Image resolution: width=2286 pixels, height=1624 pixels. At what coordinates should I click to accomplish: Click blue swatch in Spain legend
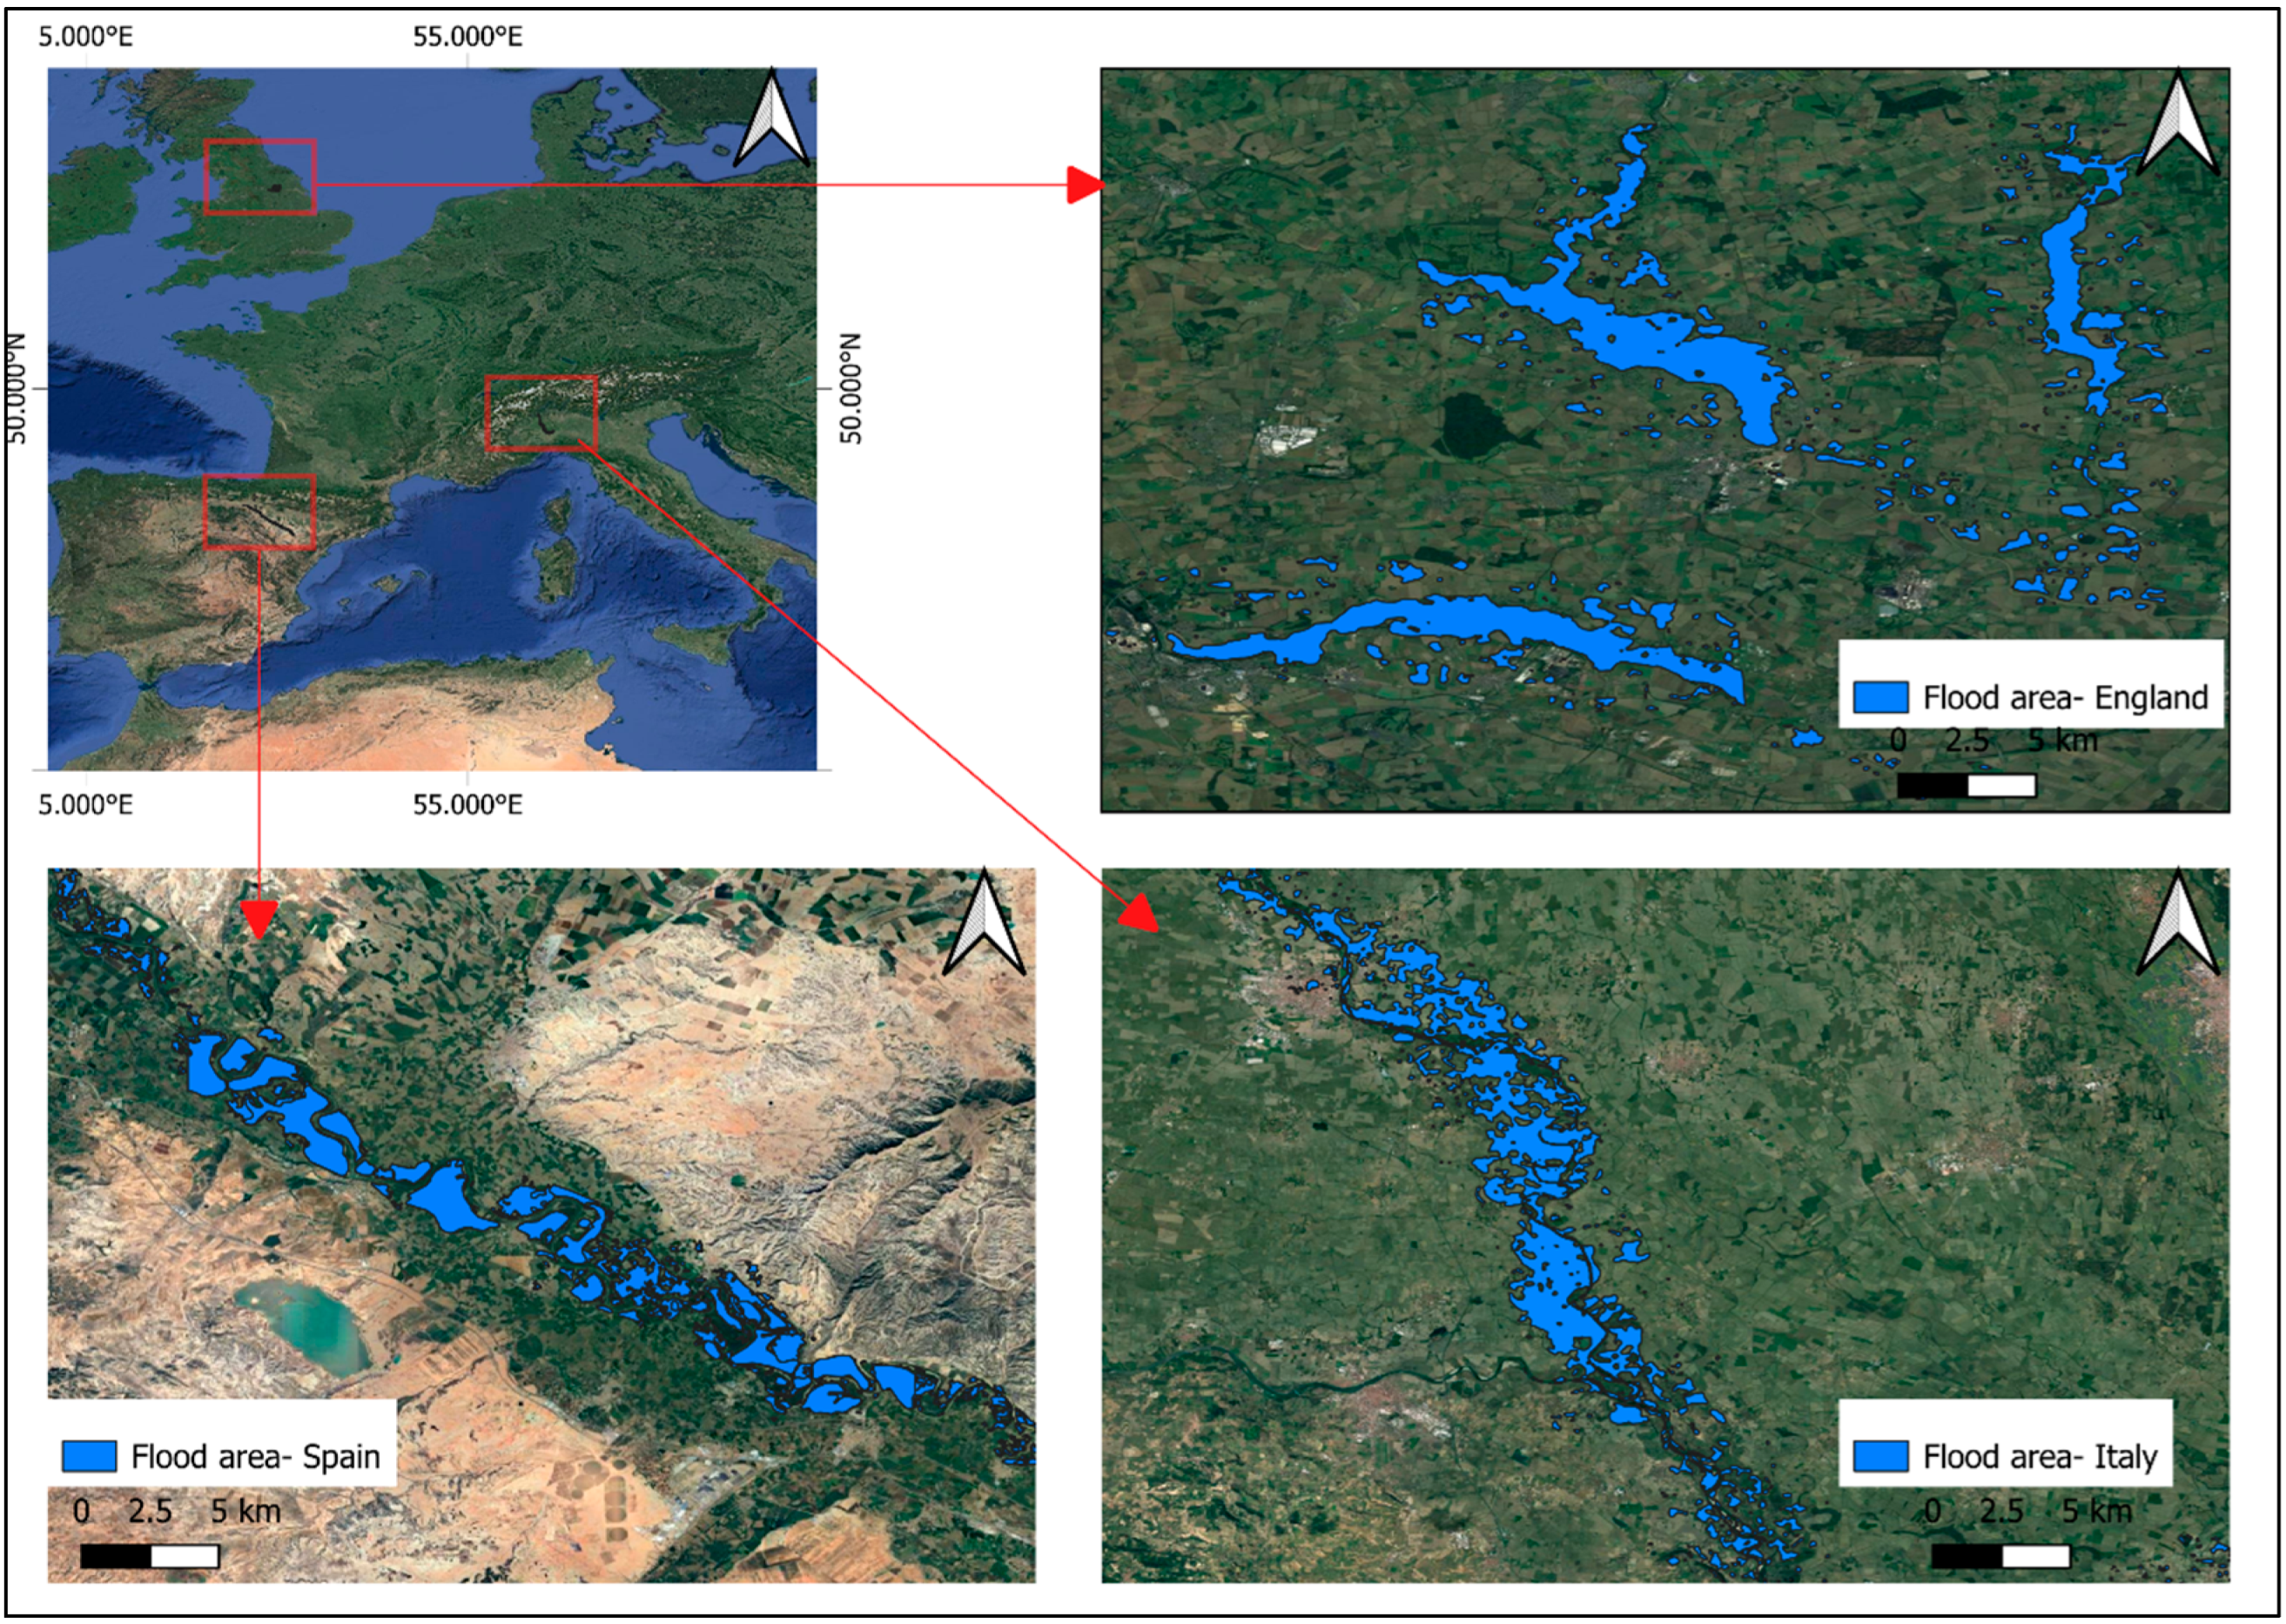coord(89,1456)
